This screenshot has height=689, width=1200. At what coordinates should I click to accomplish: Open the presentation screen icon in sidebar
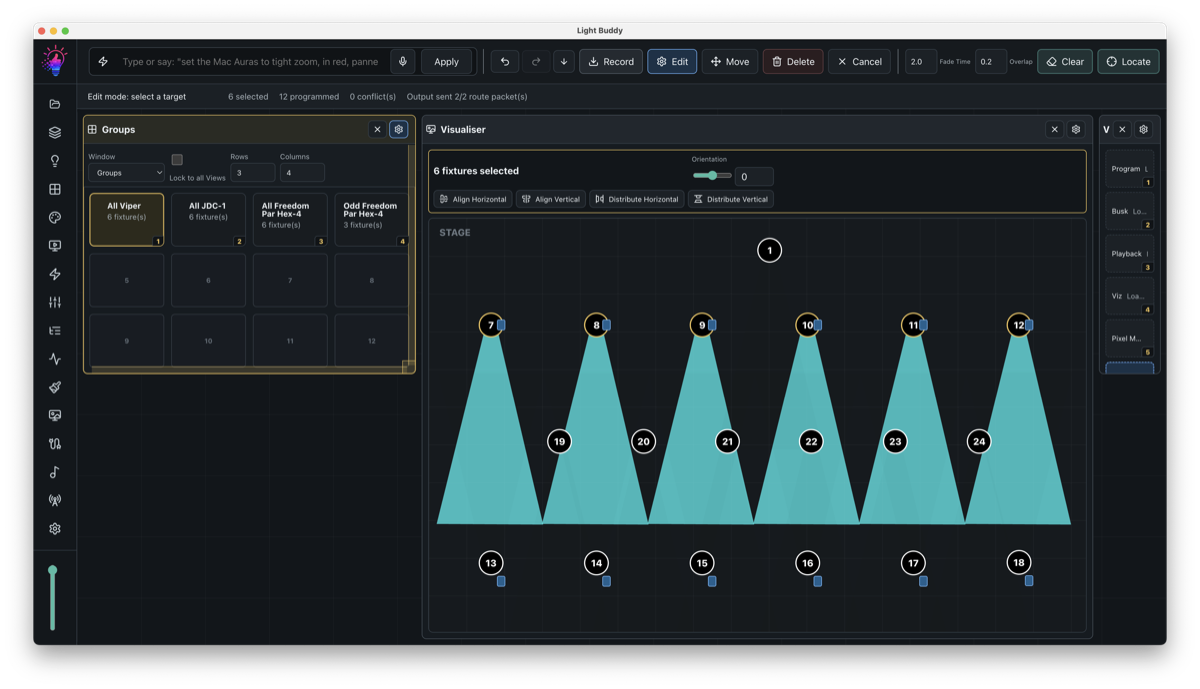point(55,415)
